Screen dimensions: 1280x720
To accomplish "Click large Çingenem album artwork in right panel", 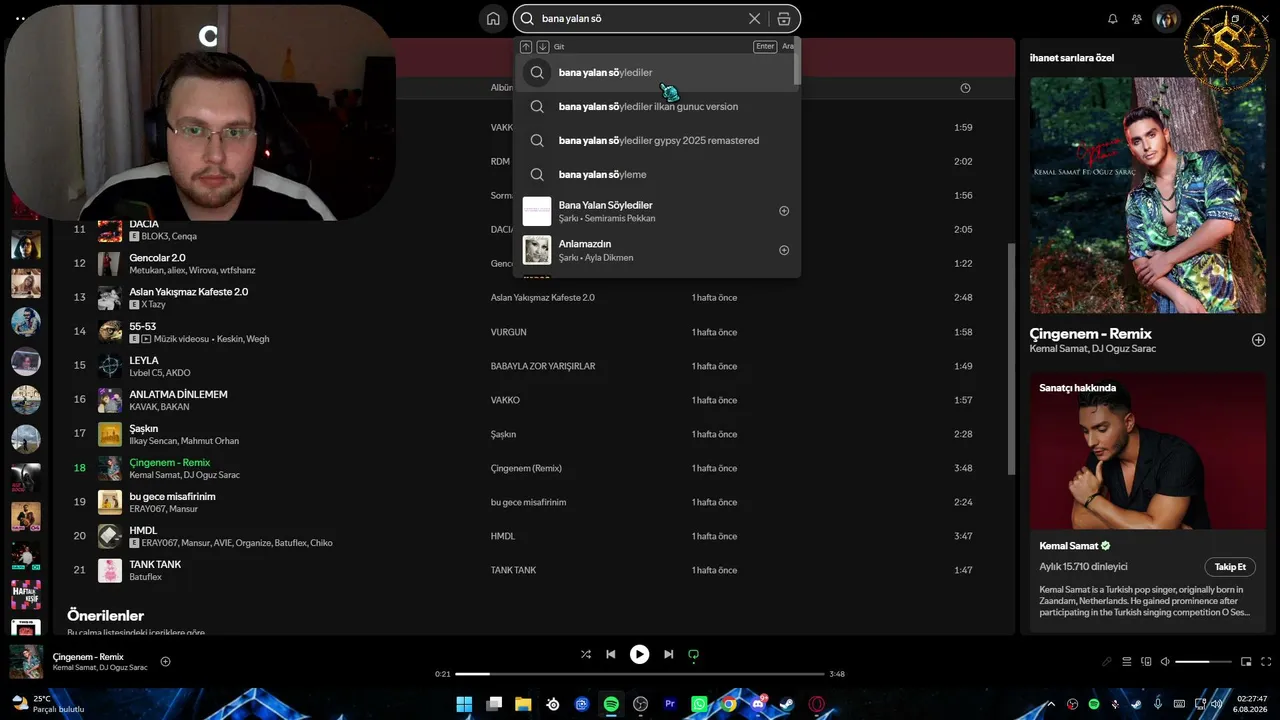I will [x=1148, y=195].
